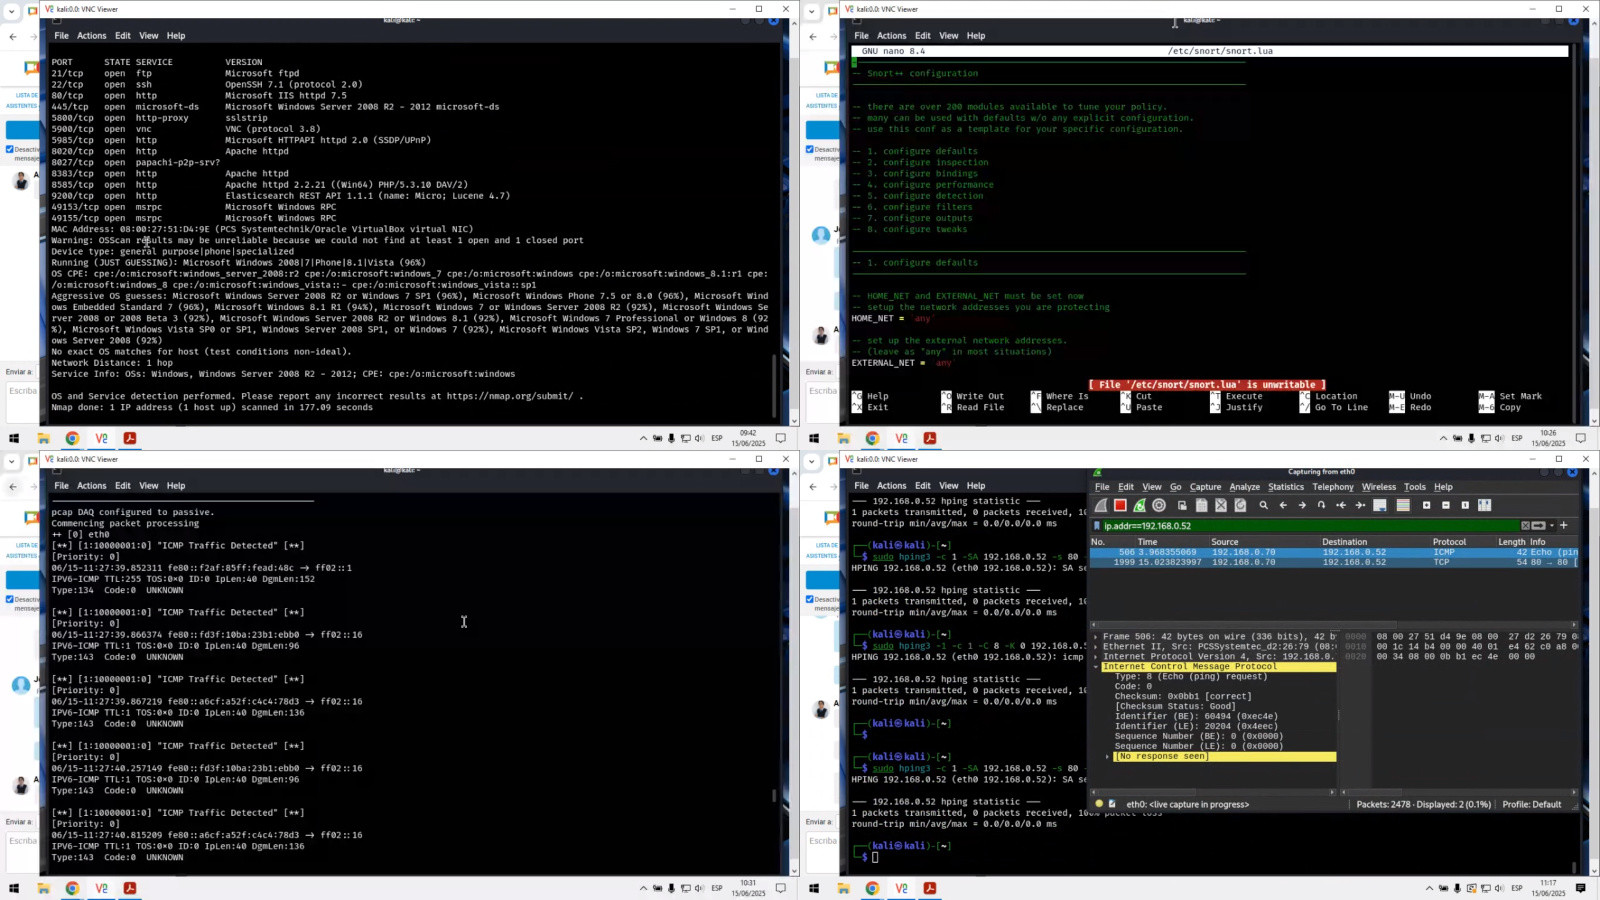Image resolution: width=1600 pixels, height=900 pixels.
Task: Click Profile: Default in Wireshark status bar
Action: (1531, 804)
